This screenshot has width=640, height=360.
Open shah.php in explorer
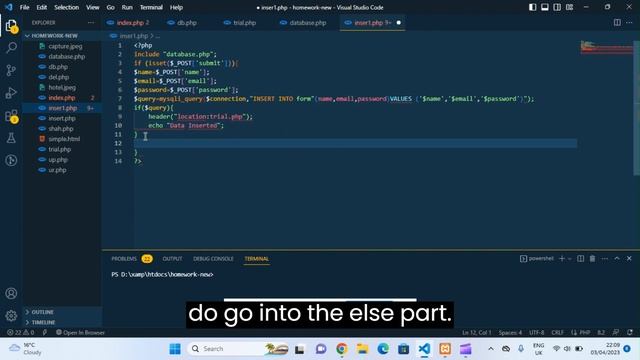pos(60,129)
